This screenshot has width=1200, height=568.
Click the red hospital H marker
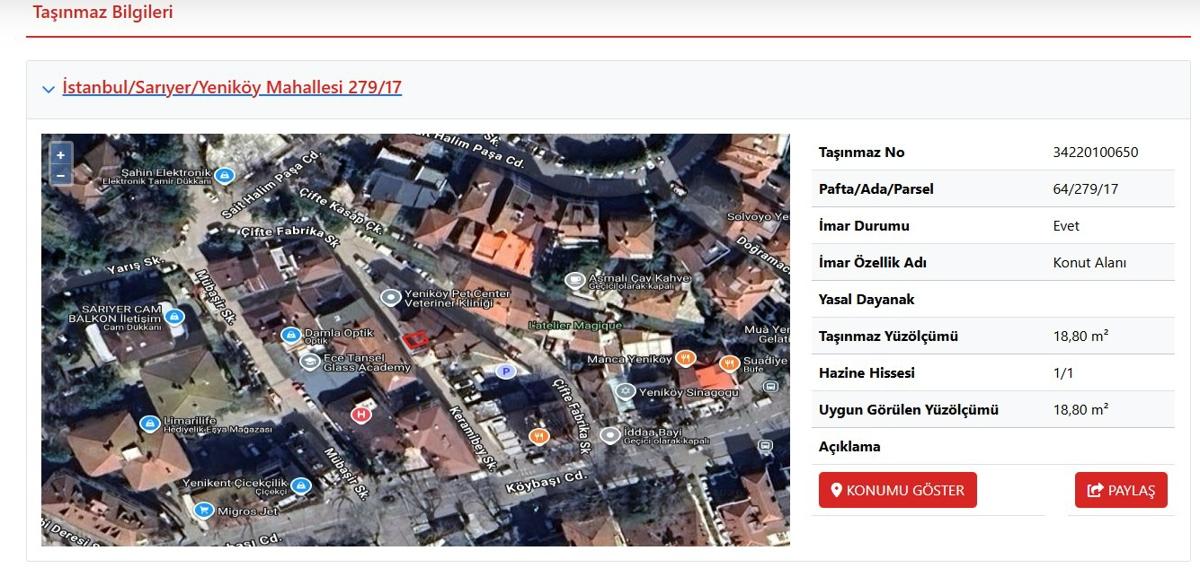pyautogui.click(x=362, y=413)
